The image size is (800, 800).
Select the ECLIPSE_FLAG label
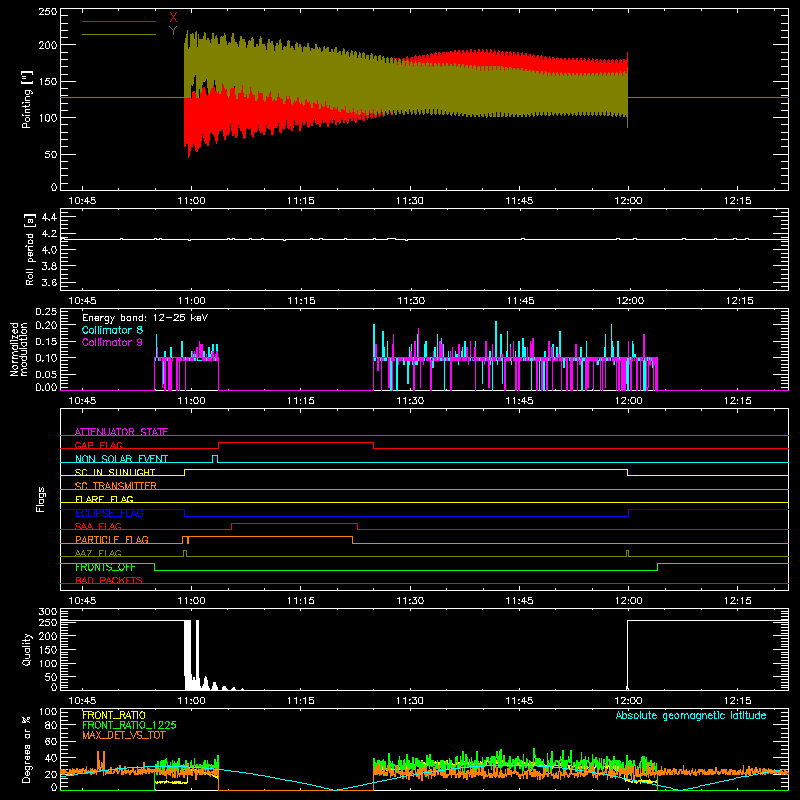coord(109,513)
